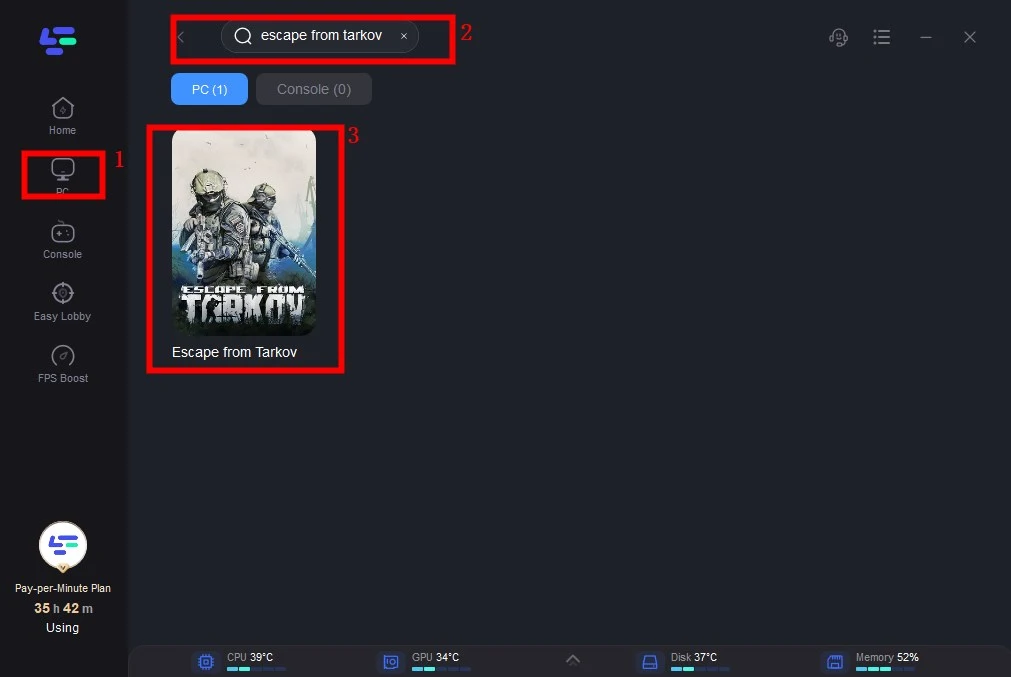Viewport: 1011px width, 677px height.
Task: Open the Console gamepad section
Action: (x=62, y=238)
